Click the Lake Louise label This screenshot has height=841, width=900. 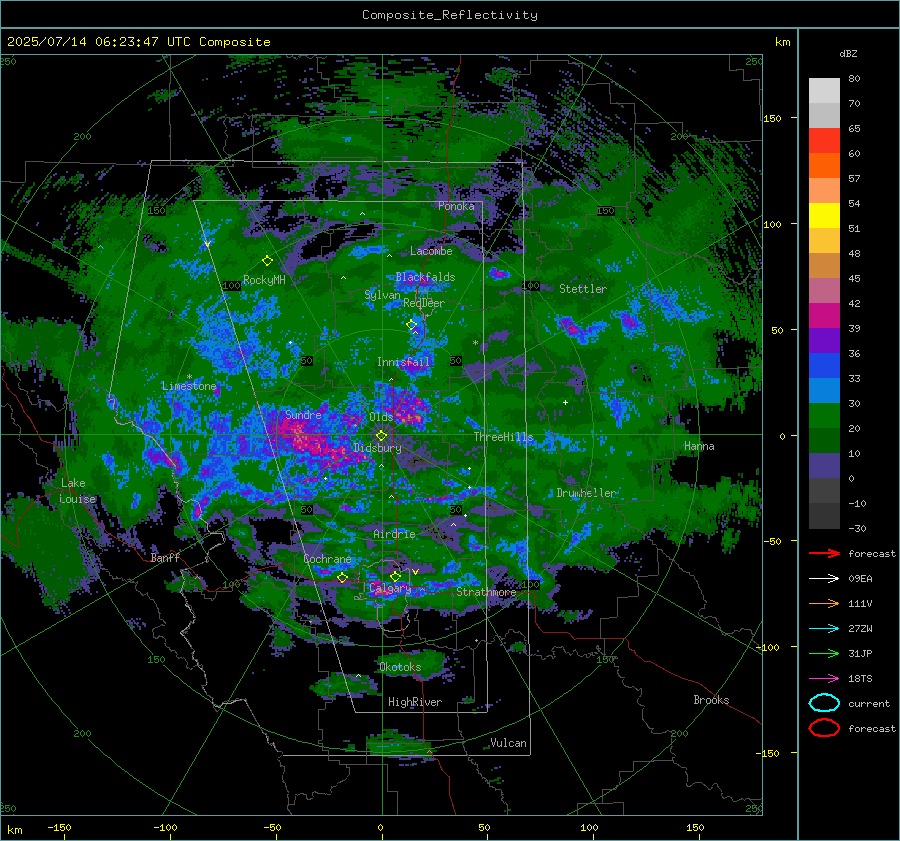click(78, 491)
